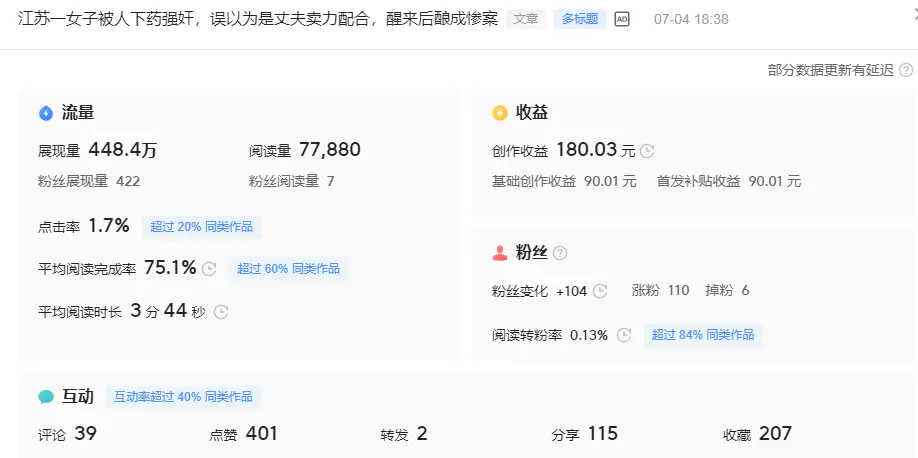Click the 超过 84% 同类作品 badge
This screenshot has width=918, height=458.
pos(703,335)
